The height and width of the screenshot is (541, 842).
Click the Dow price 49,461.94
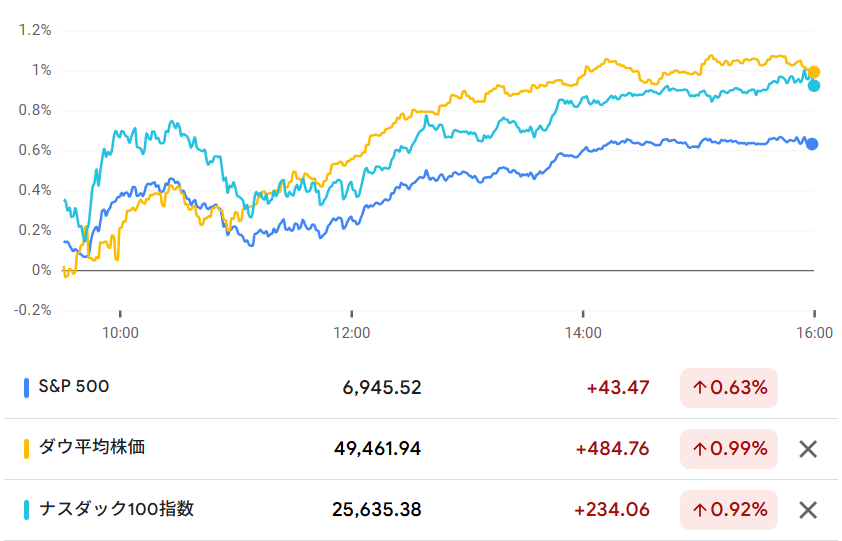378,449
